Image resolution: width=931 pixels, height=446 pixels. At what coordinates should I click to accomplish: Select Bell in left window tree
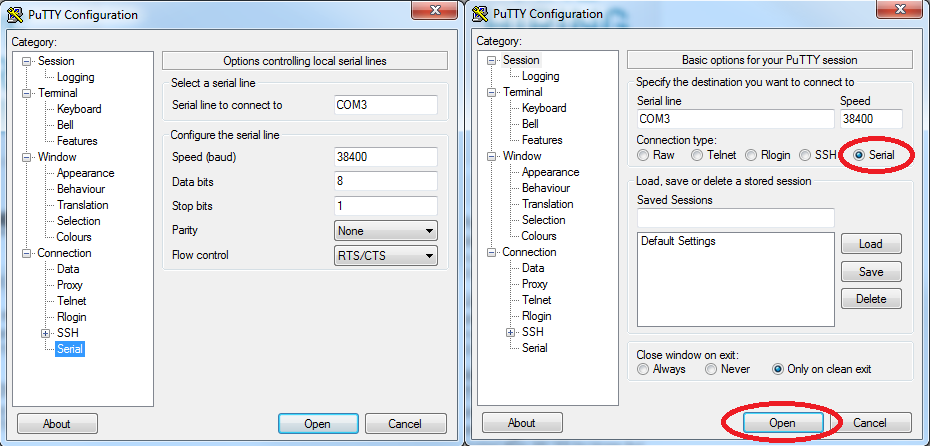click(x=65, y=125)
